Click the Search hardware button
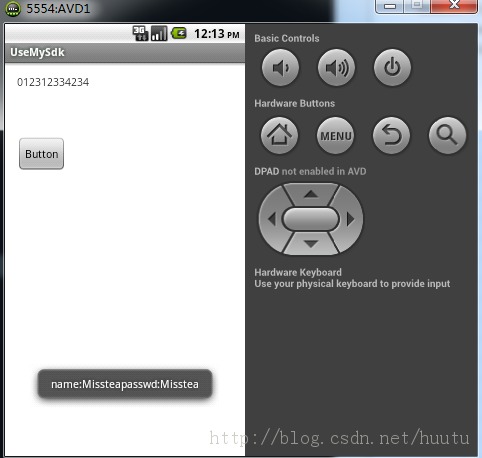This screenshot has width=482, height=458. [447, 135]
